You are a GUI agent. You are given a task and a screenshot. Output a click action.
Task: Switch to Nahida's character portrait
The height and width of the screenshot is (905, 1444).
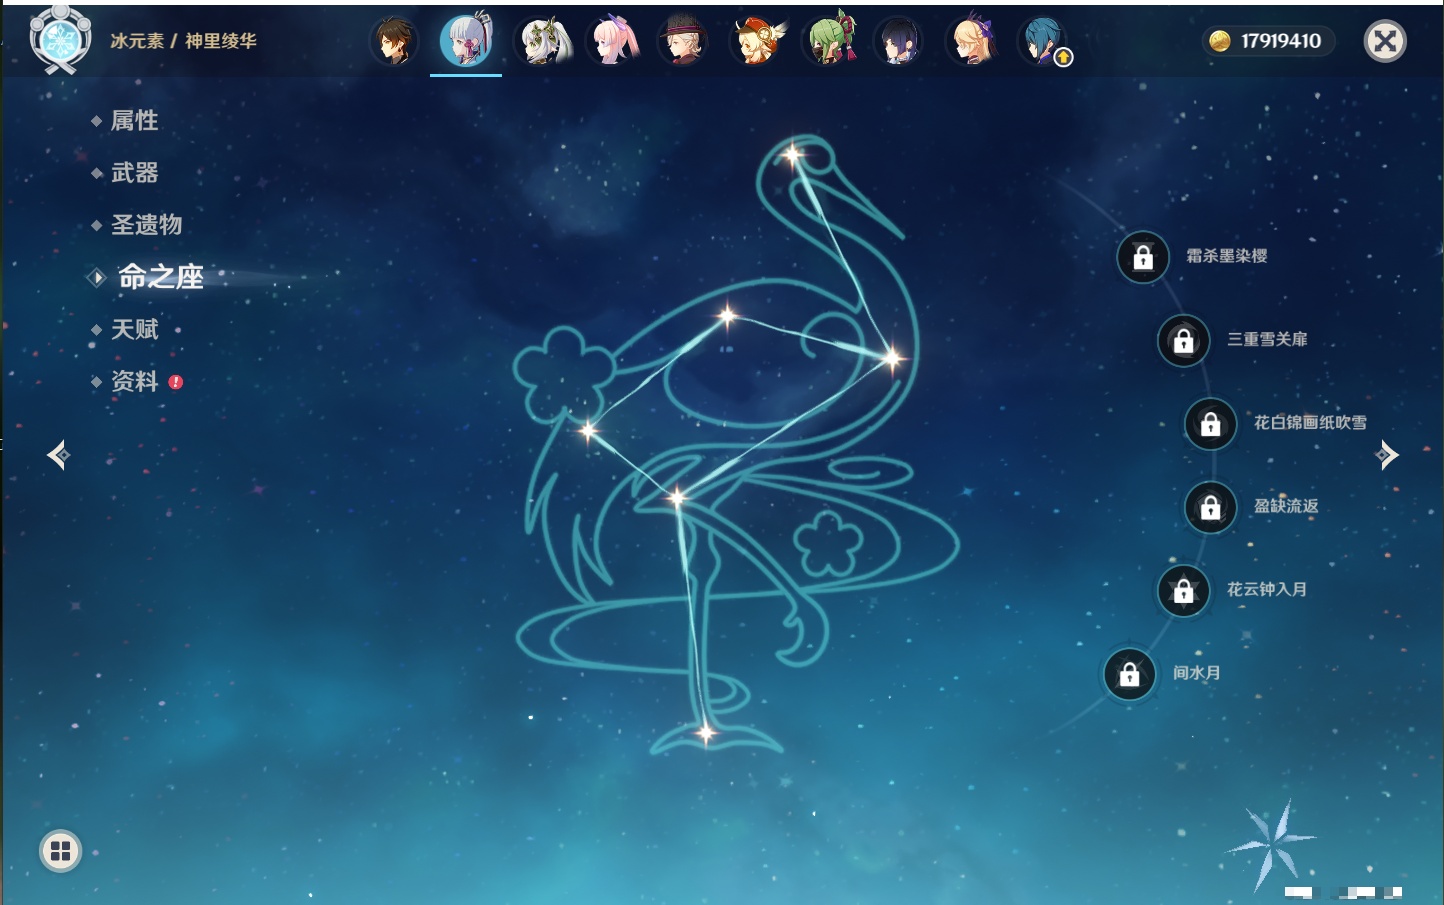coord(542,42)
